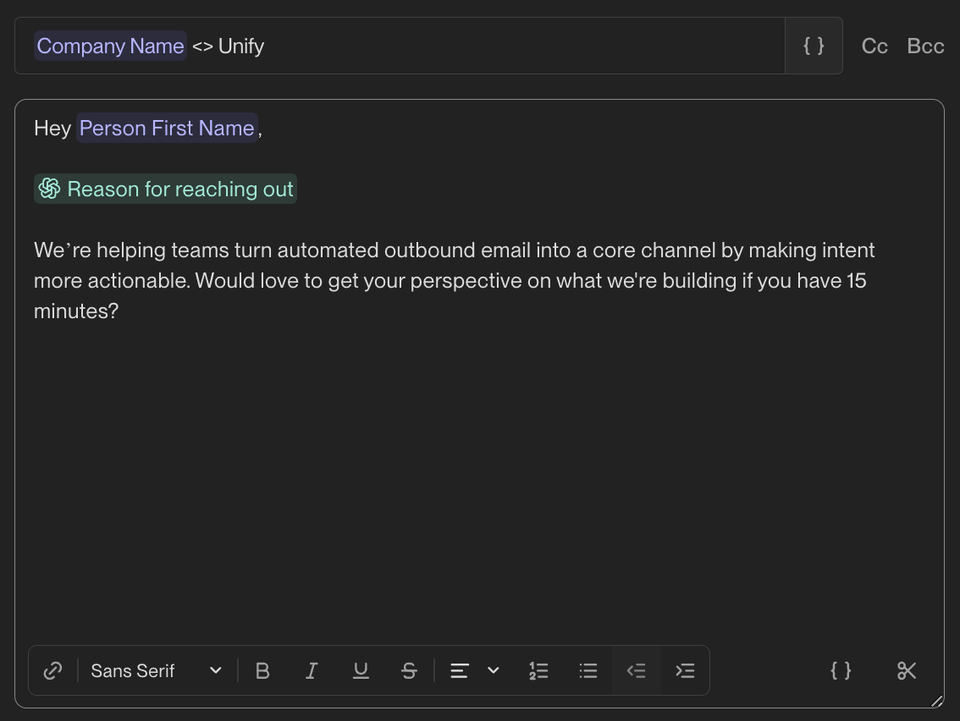Select the Person First Name variable chip

coord(167,128)
